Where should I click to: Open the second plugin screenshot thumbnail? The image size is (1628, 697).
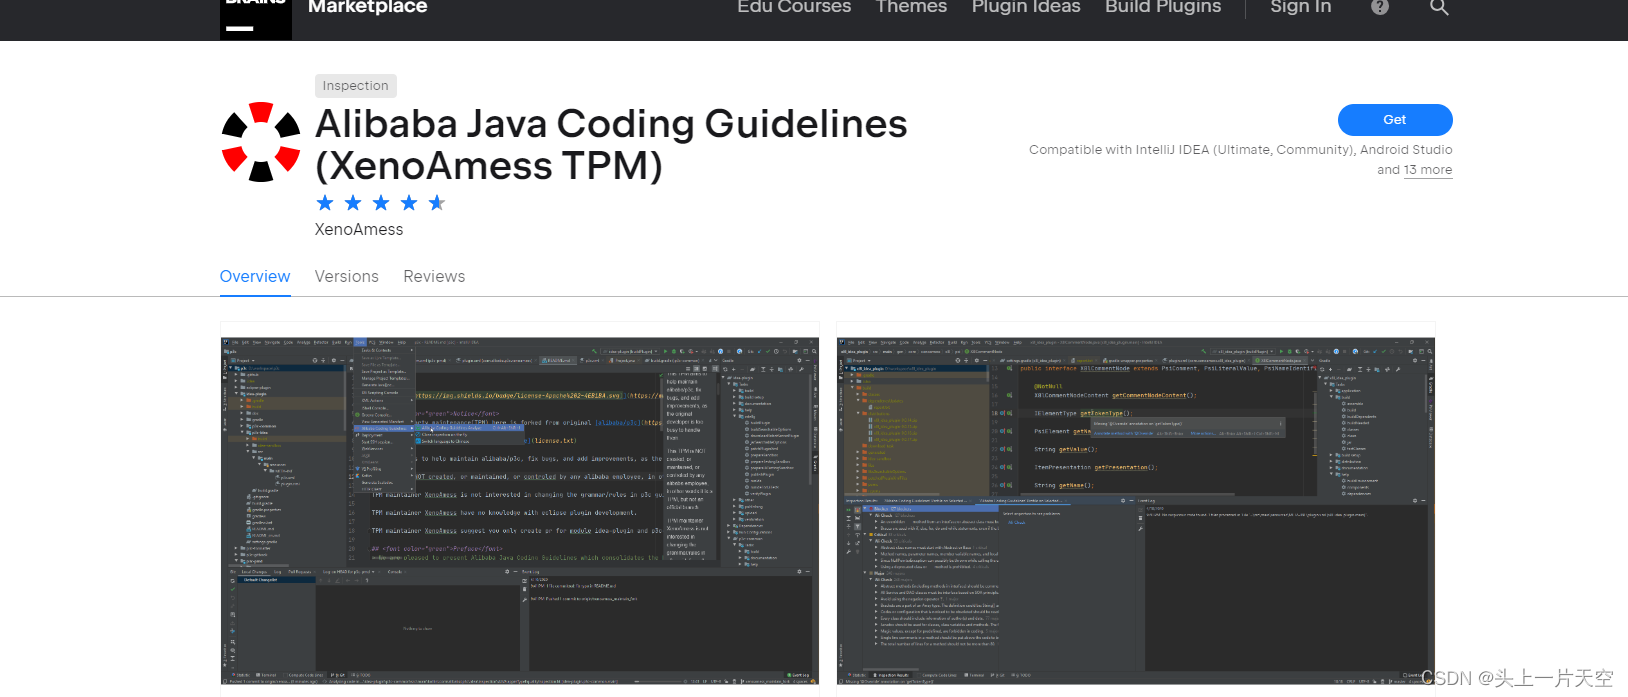point(1136,510)
